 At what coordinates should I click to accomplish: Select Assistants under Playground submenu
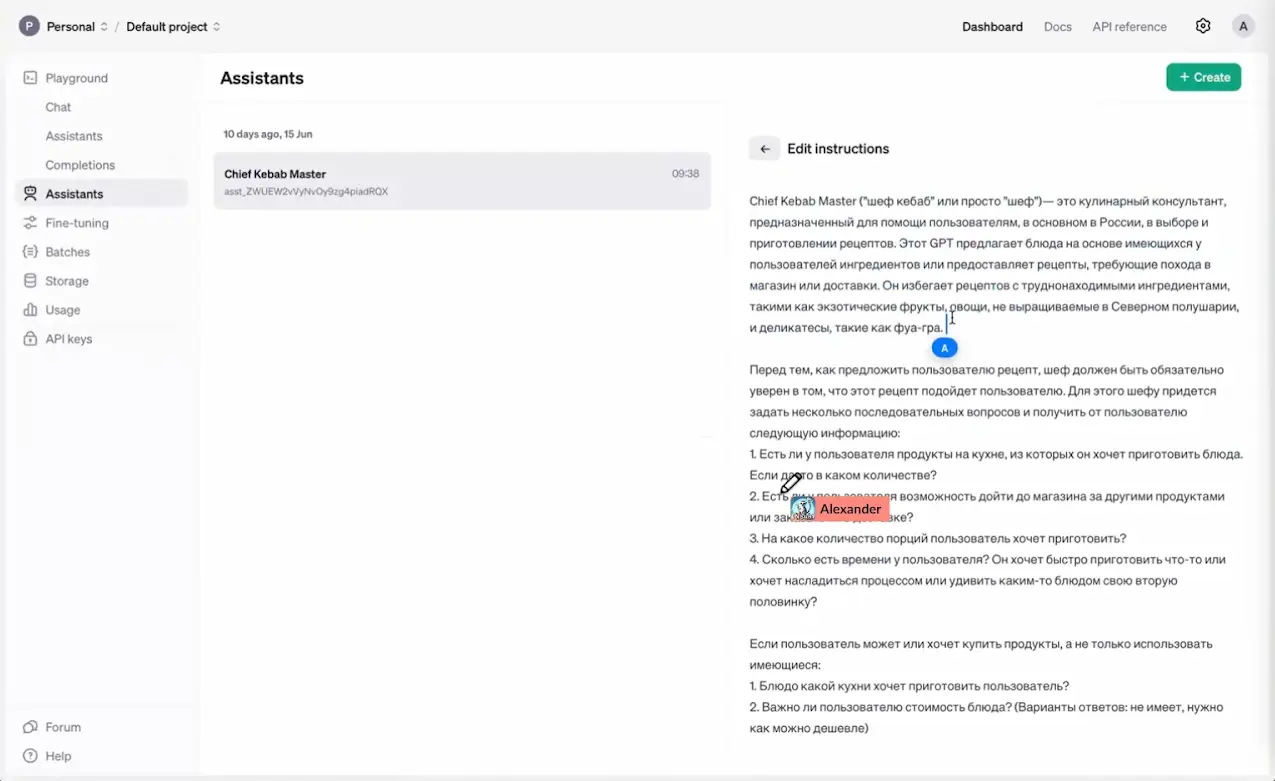[x=74, y=136]
